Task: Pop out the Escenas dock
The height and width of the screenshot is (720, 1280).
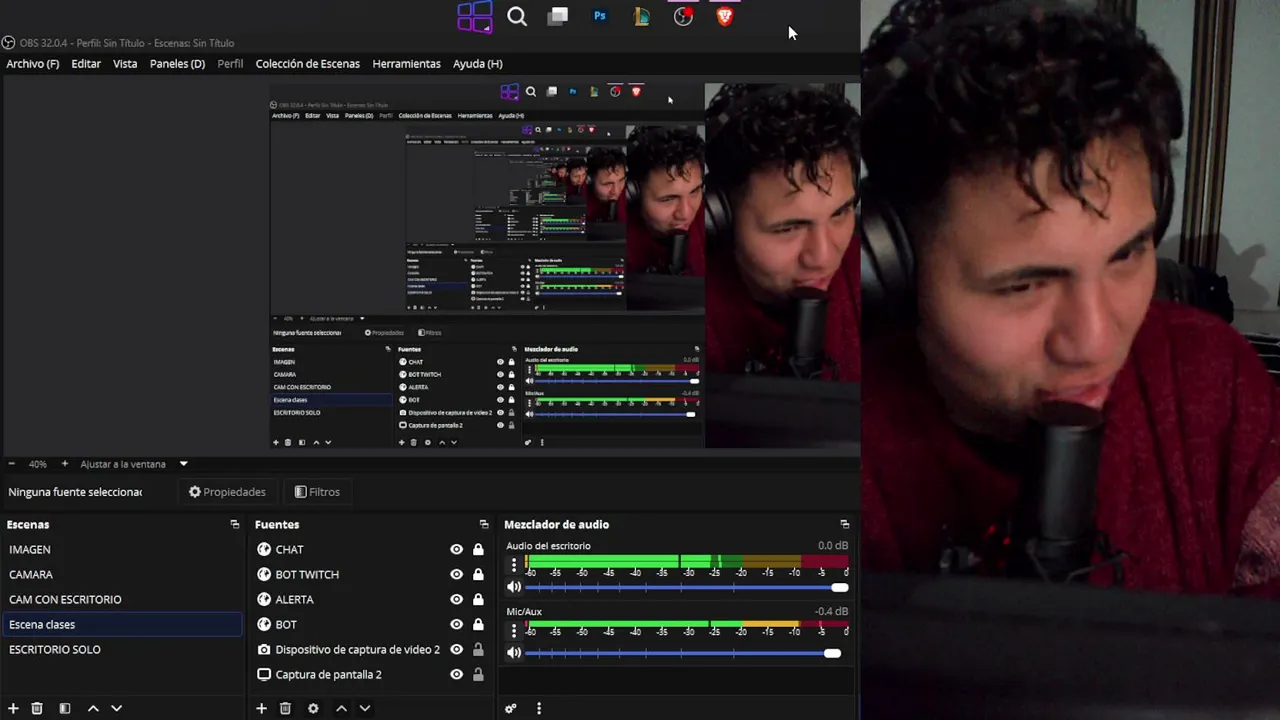Action: coord(234,524)
